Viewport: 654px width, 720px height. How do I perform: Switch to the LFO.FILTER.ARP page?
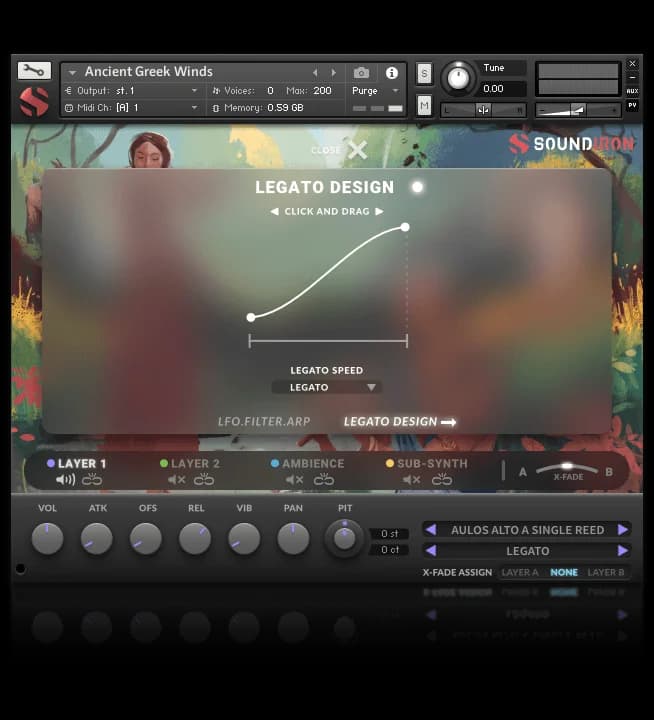264,422
